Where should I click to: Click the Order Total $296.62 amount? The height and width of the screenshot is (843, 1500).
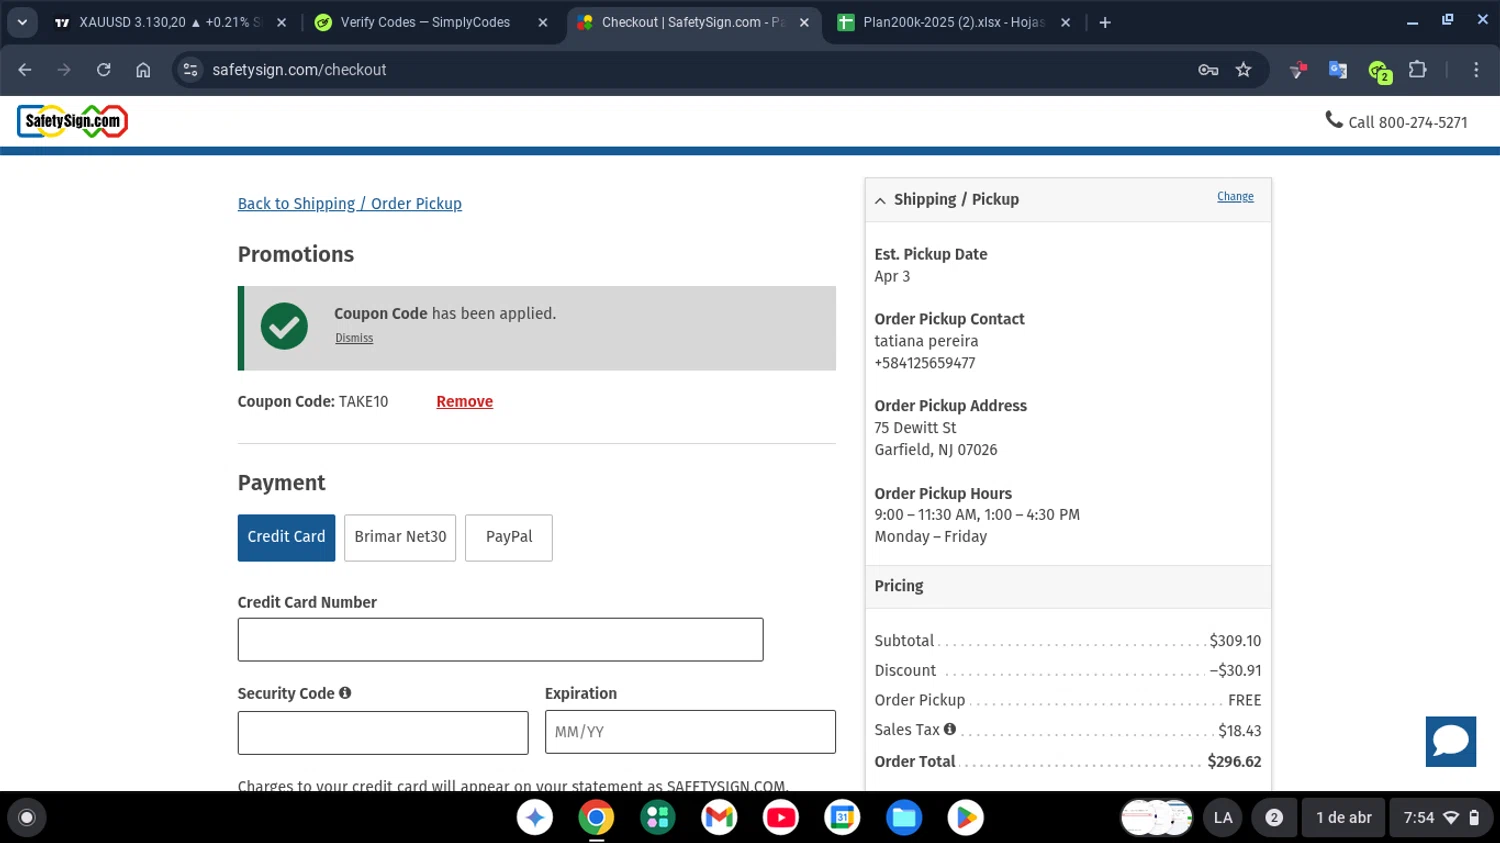1234,761
